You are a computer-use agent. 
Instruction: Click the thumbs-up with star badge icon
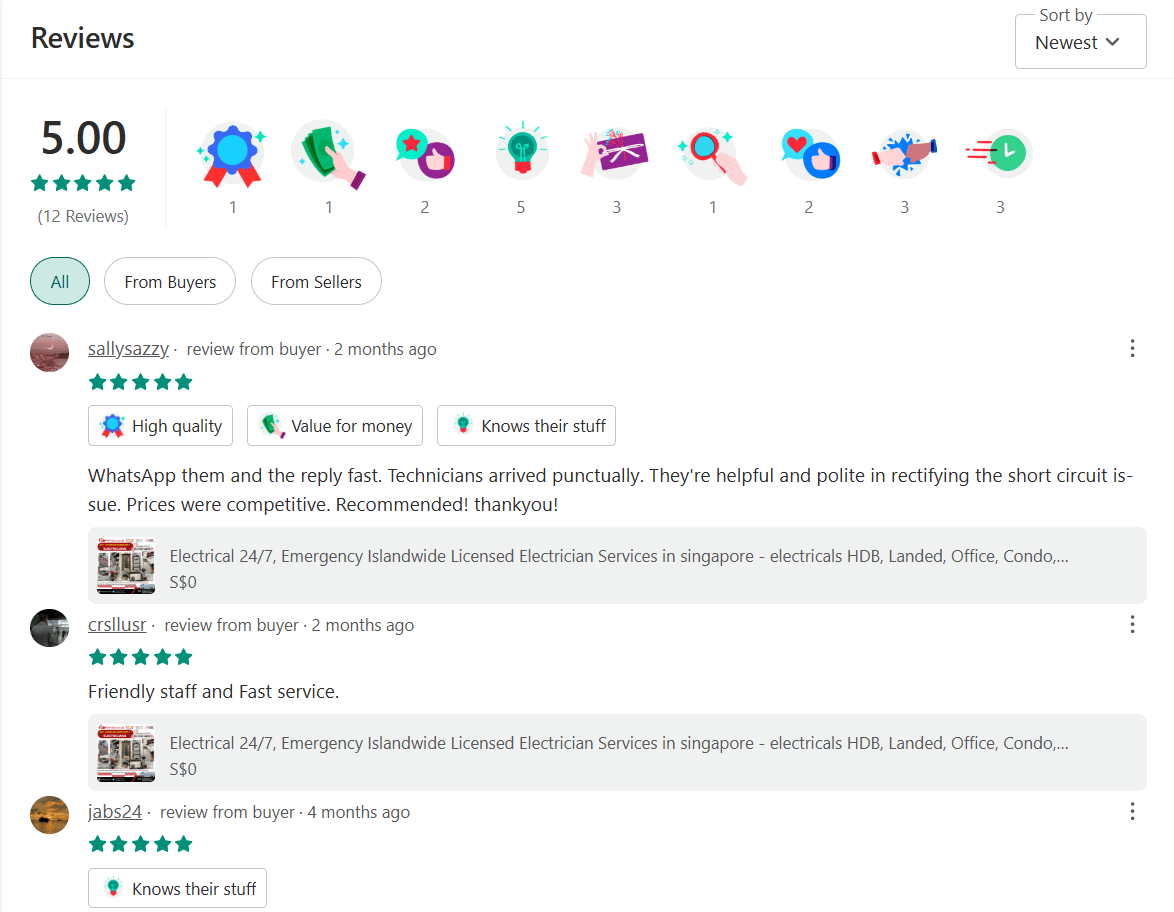point(424,151)
